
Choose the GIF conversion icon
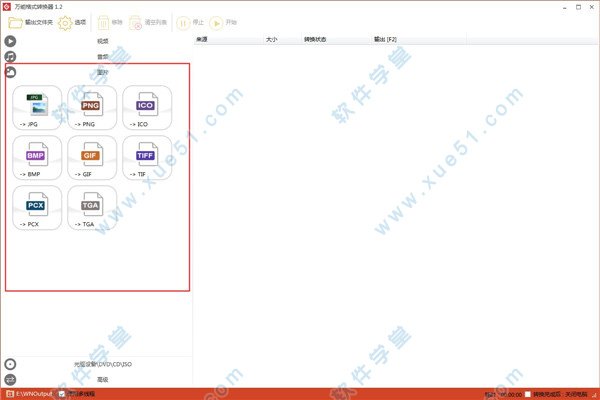pos(91,158)
